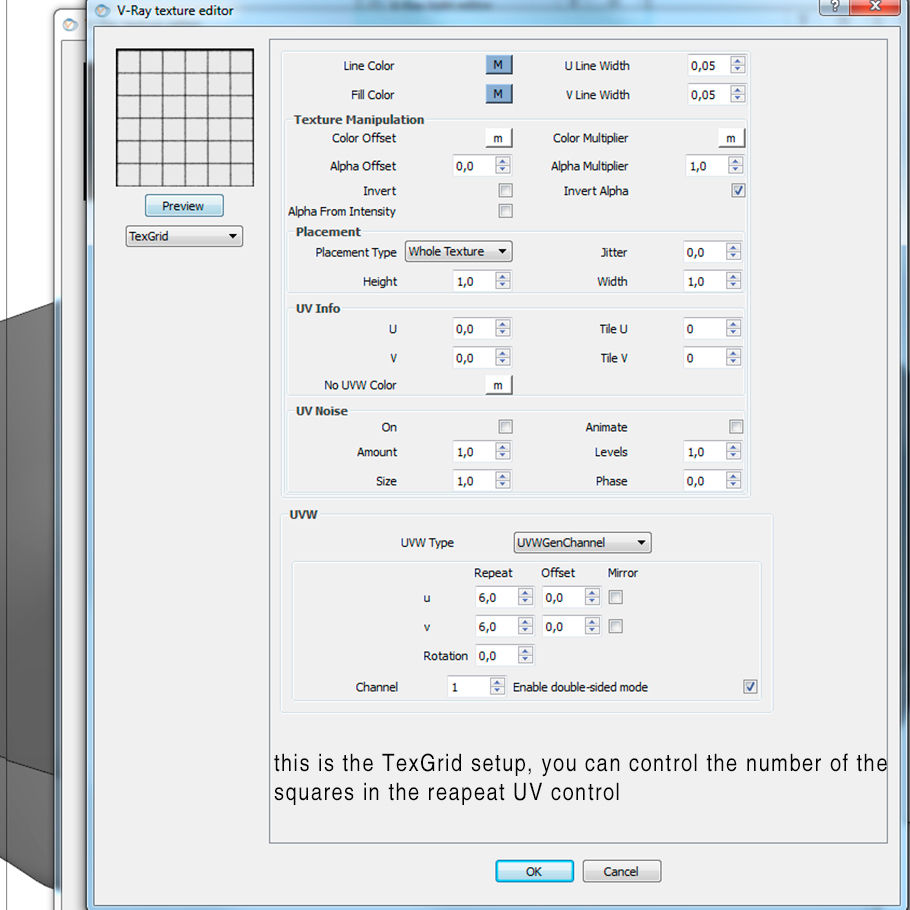The width and height of the screenshot is (910, 910).
Task: Click the Alpha Multiplier spinner arrows
Action: click(736, 165)
